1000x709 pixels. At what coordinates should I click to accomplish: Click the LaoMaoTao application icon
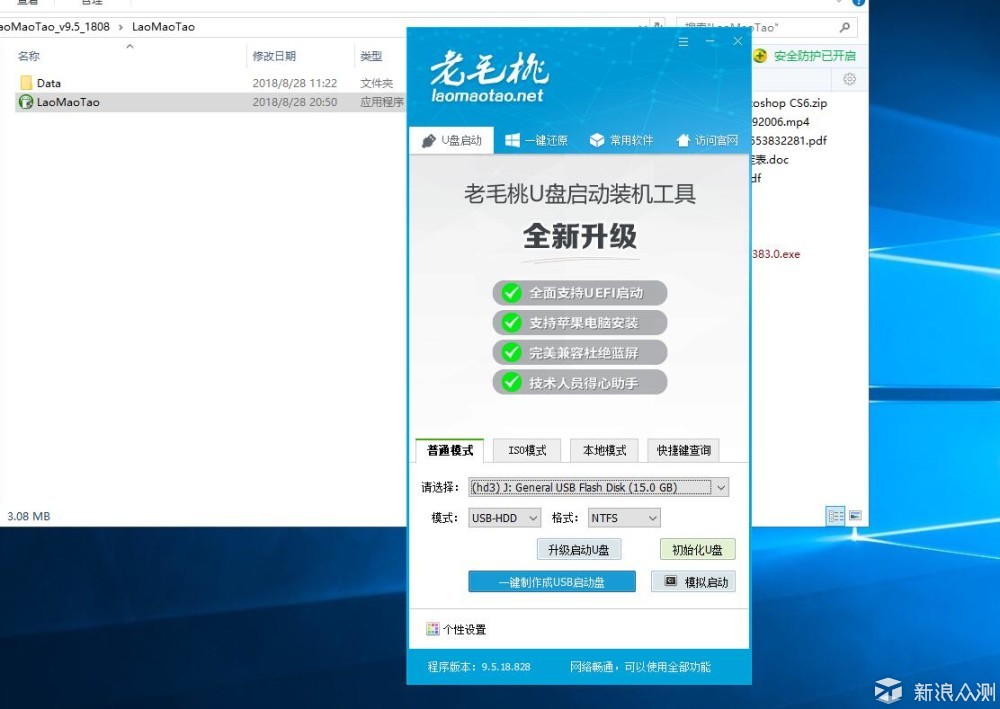26,102
